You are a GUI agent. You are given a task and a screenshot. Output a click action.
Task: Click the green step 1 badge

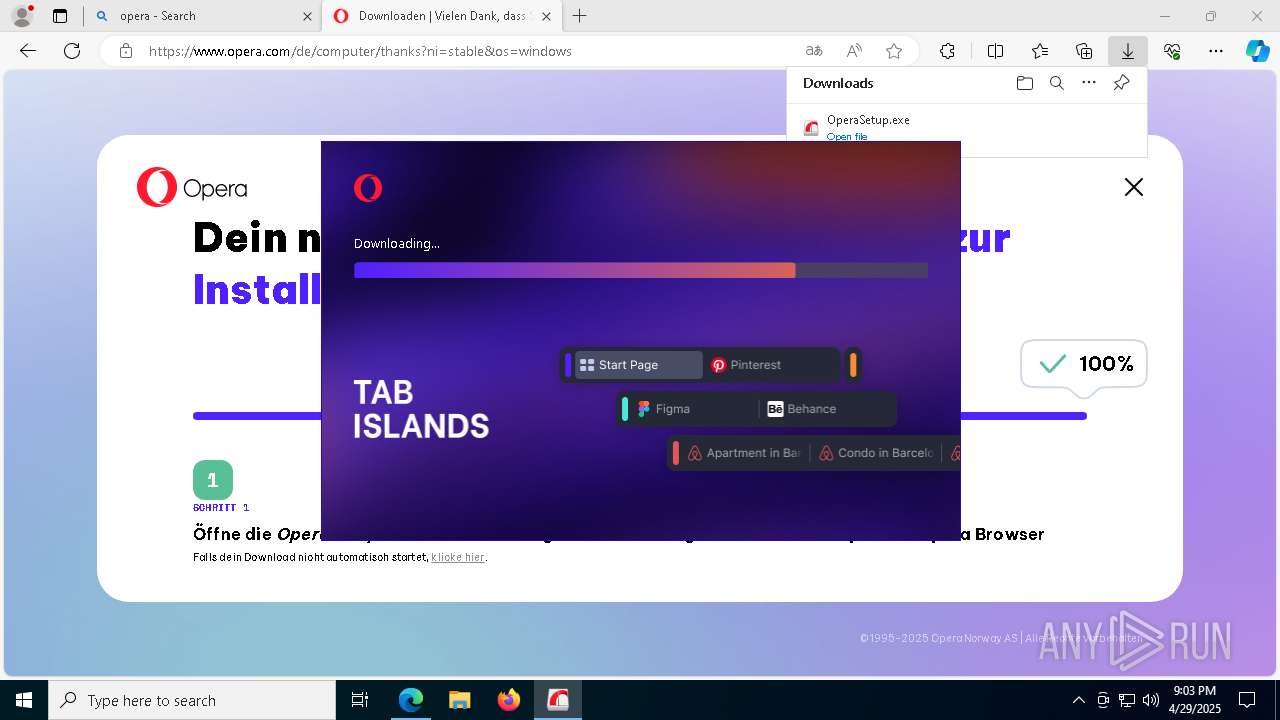click(213, 480)
